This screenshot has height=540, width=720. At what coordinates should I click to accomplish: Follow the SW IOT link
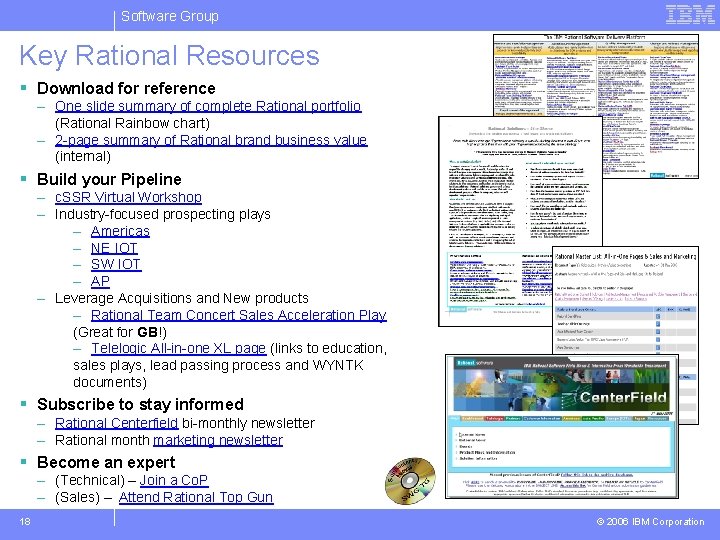pyautogui.click(x=116, y=264)
